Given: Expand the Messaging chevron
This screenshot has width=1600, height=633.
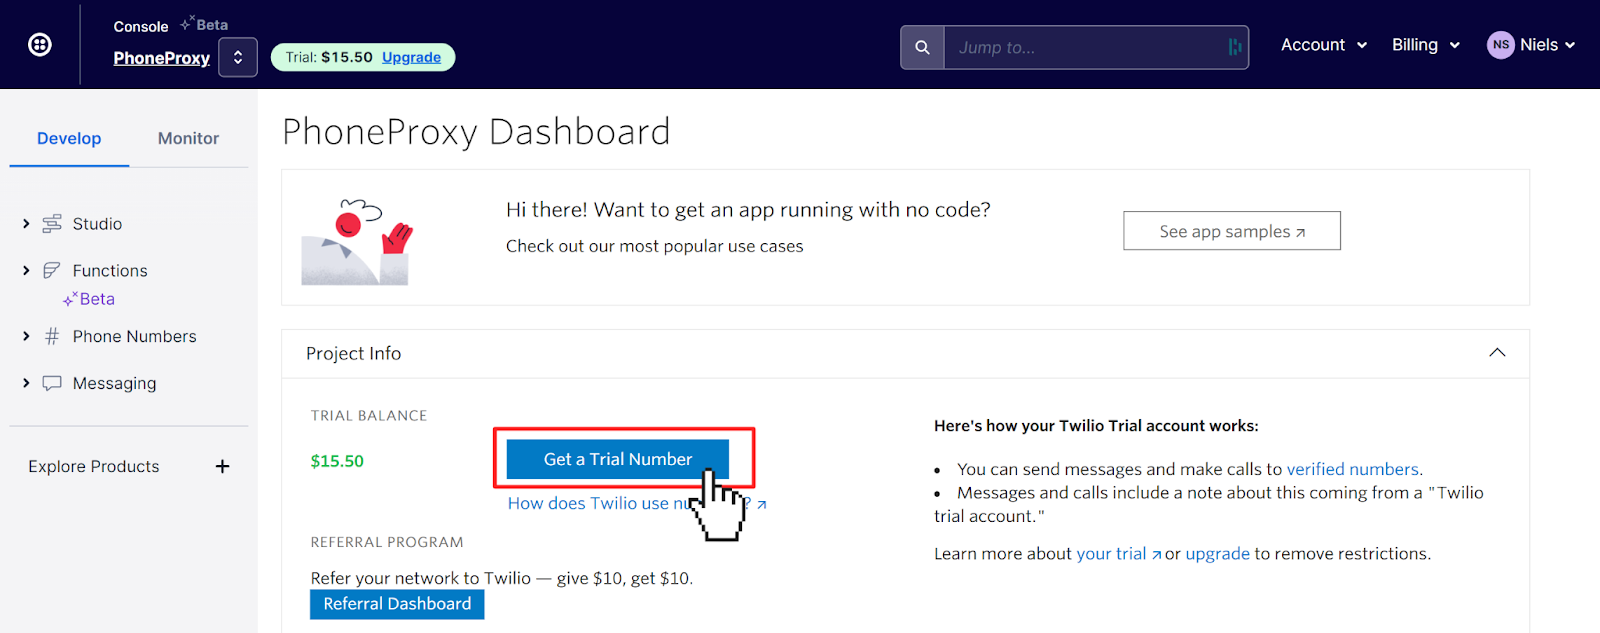Looking at the screenshot, I should coord(26,384).
